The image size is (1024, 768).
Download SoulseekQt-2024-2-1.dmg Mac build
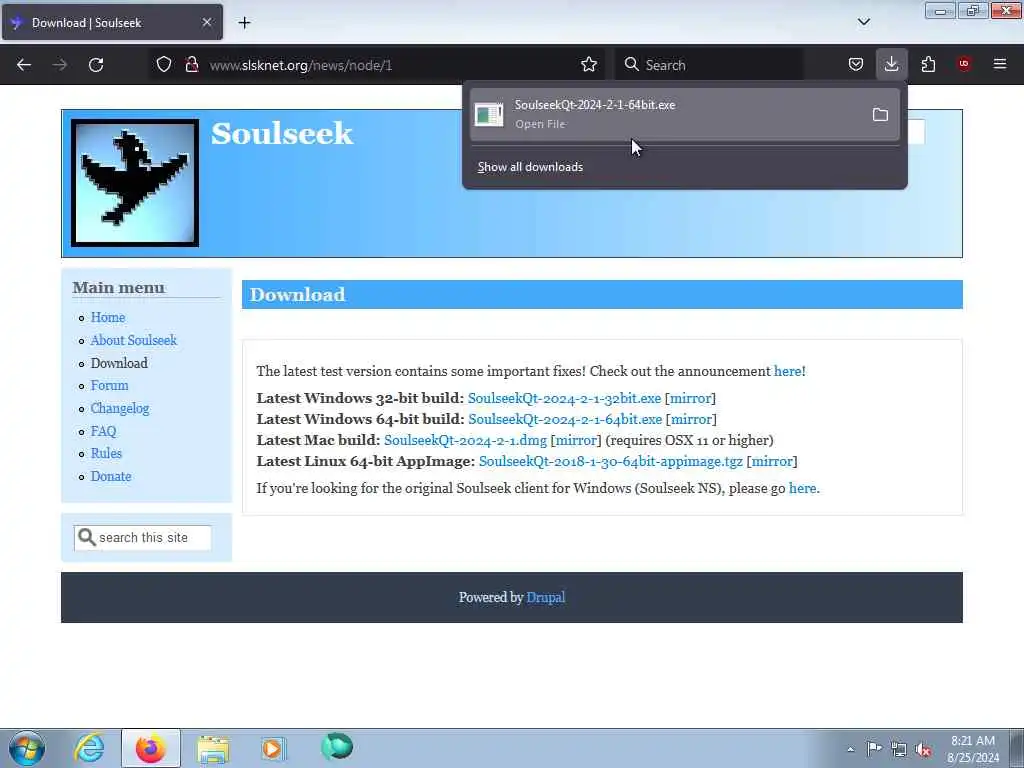coord(465,440)
